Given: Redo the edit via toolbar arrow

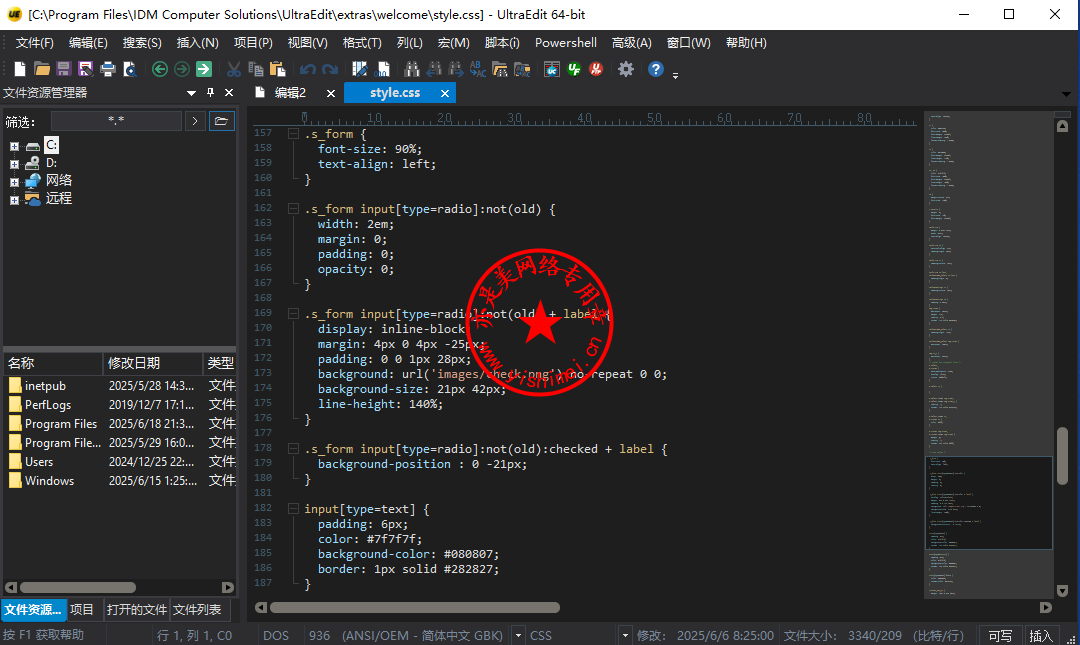Looking at the screenshot, I should click(330, 69).
